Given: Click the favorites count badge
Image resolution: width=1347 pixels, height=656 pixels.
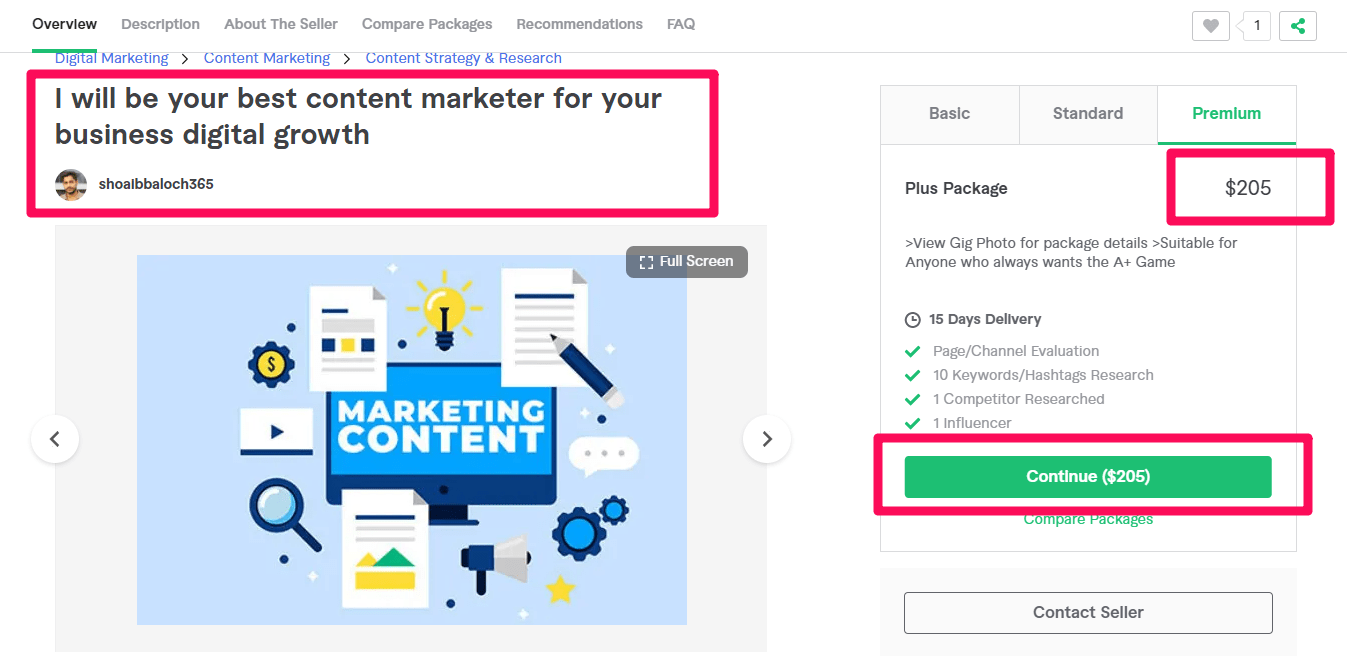Looking at the screenshot, I should [1256, 26].
